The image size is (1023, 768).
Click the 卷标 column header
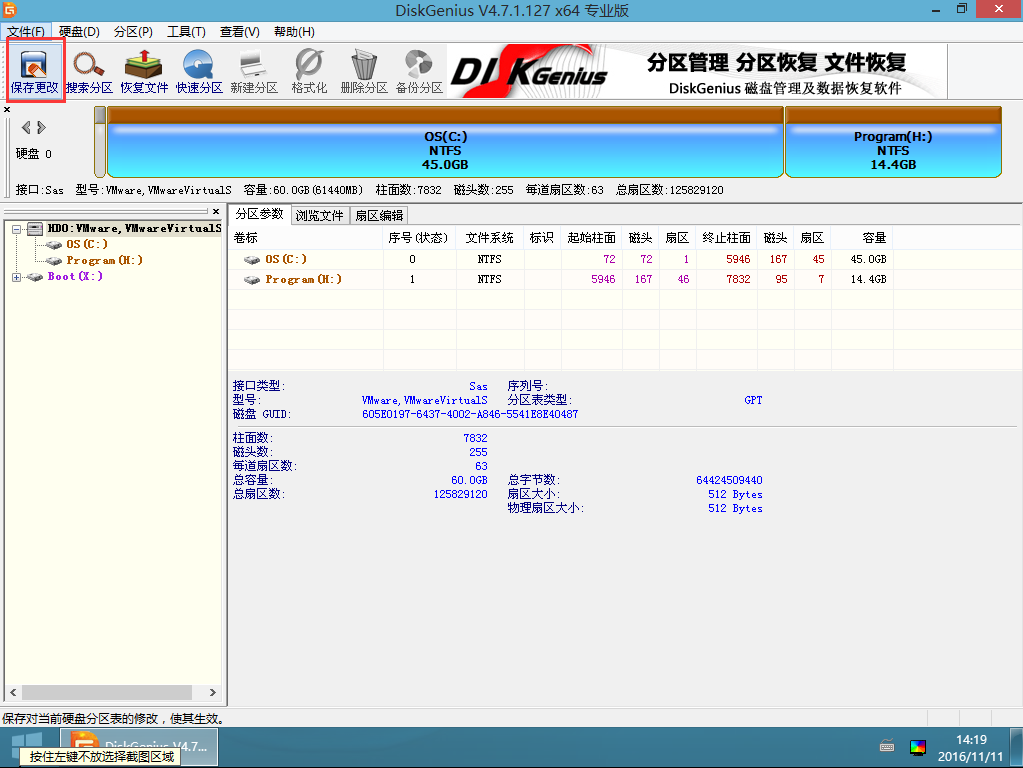click(305, 238)
